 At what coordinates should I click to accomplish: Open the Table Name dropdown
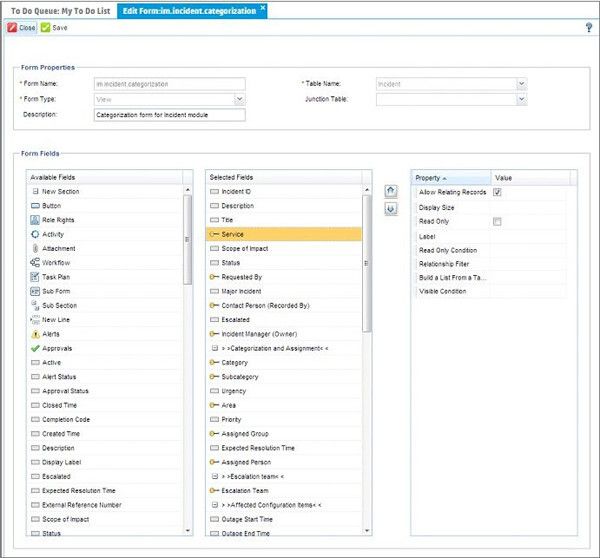point(522,84)
